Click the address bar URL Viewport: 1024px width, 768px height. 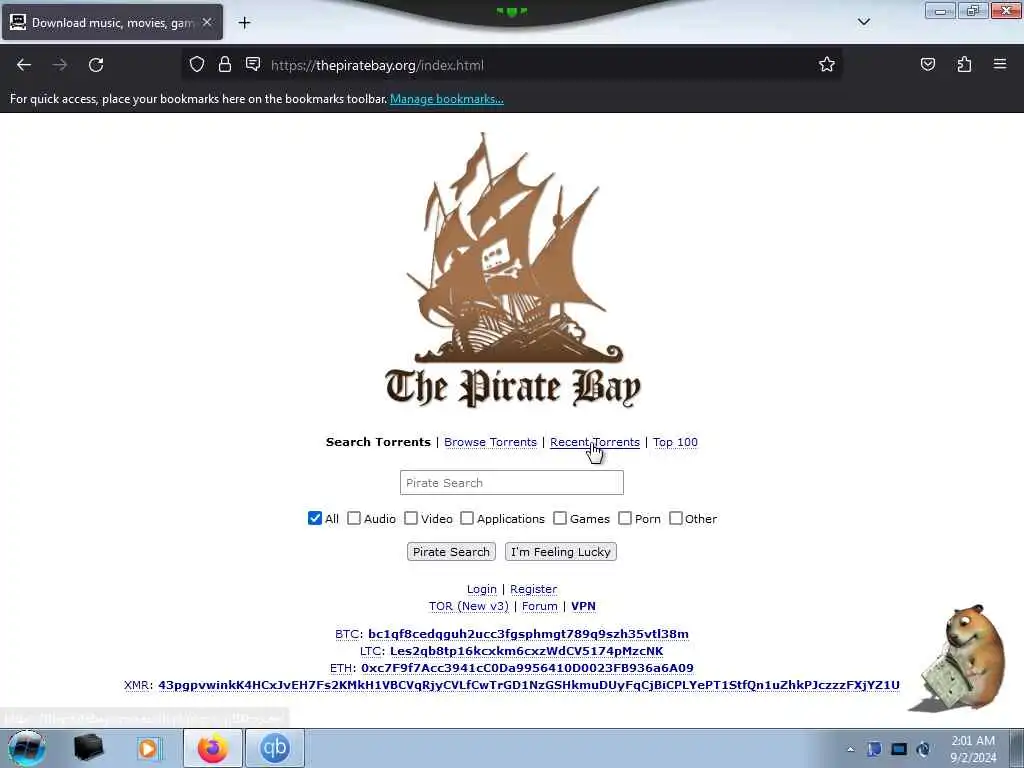coord(377,65)
